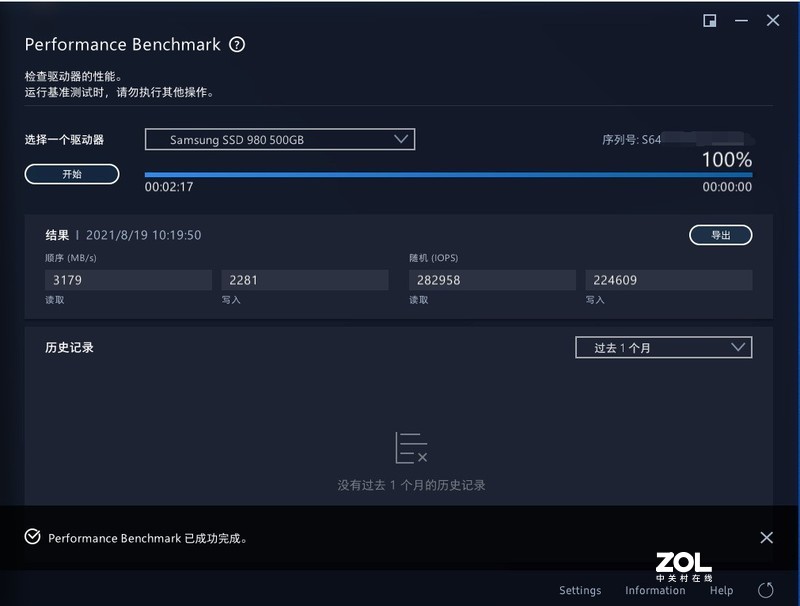Click the 选择一个驱动器 label

(64, 139)
